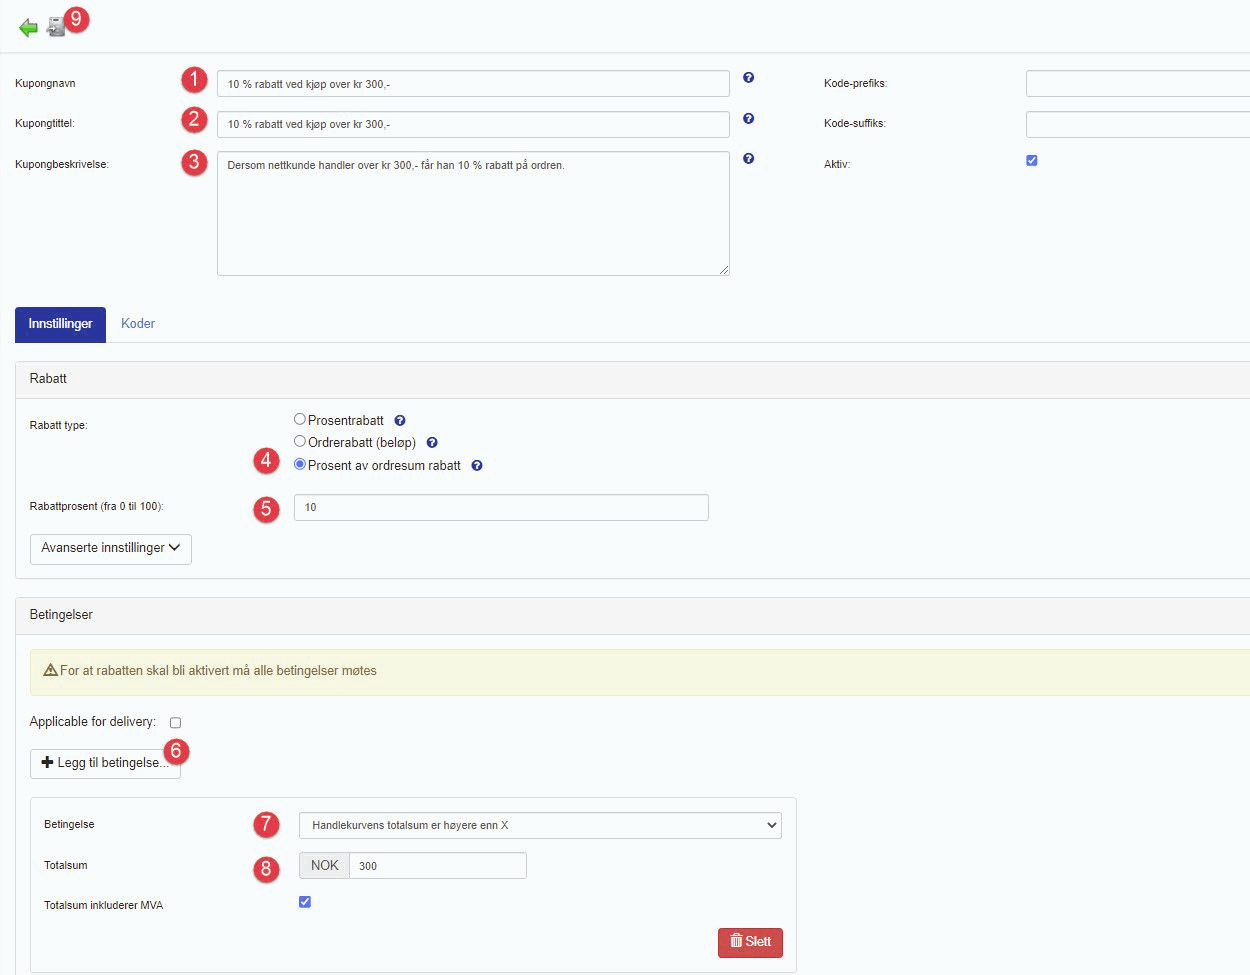This screenshot has width=1250, height=975.
Task: Open help icon beside Kupongbeskrivelse textarea
Action: (748, 159)
